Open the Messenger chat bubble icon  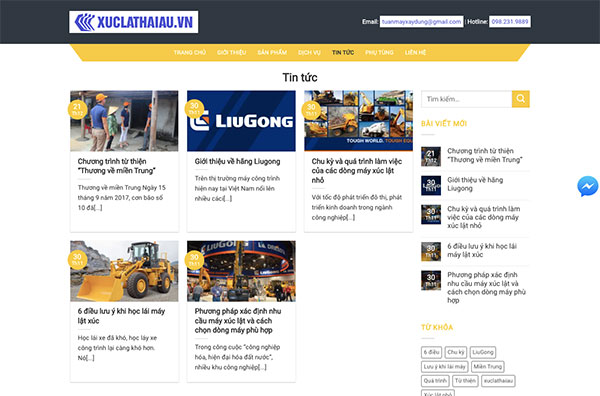pyautogui.click(x=587, y=186)
